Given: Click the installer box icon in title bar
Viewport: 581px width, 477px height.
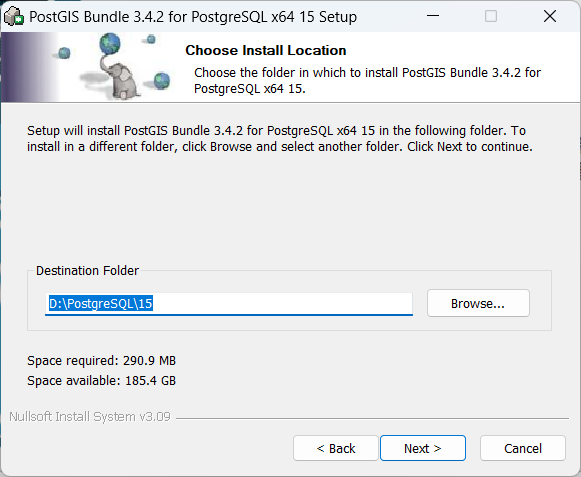Looking at the screenshot, I should [x=14, y=17].
